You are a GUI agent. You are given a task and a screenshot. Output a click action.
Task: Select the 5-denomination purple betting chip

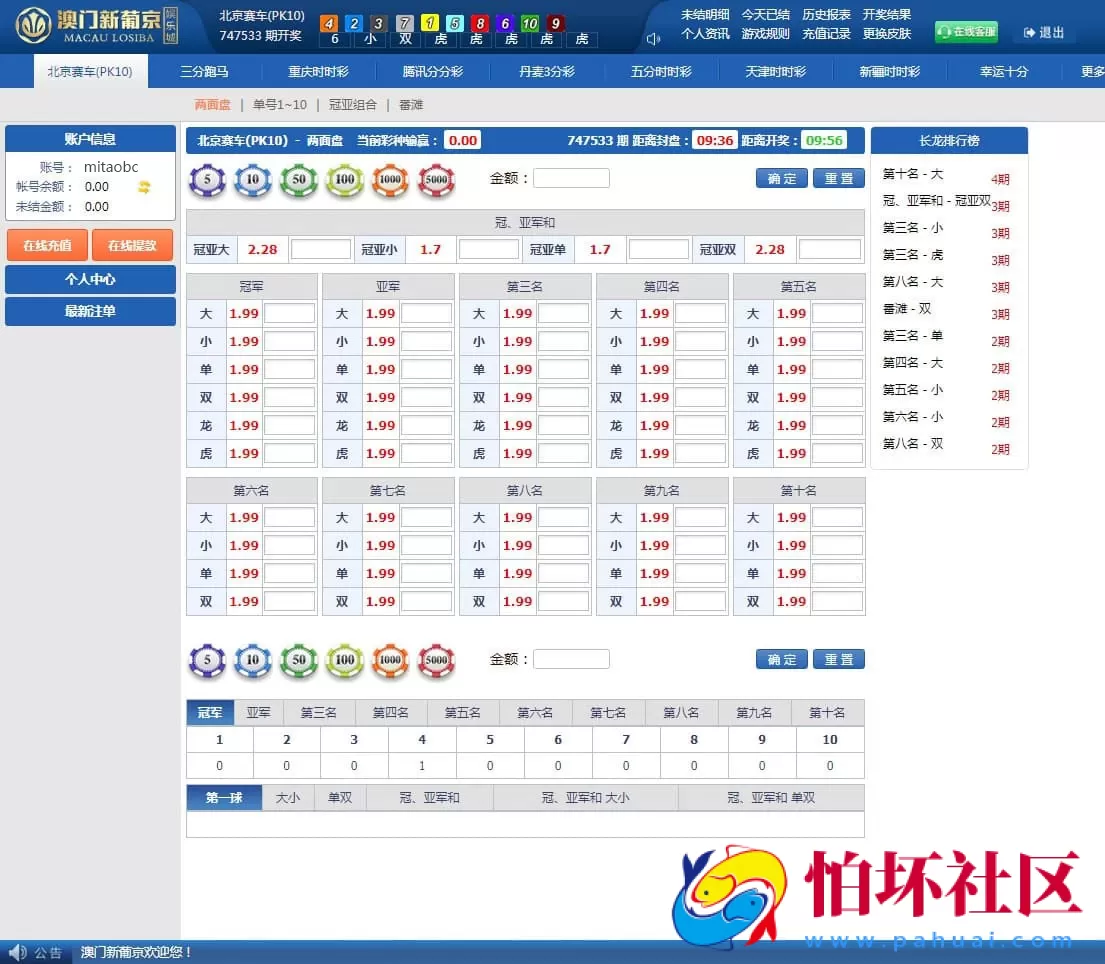(x=207, y=181)
